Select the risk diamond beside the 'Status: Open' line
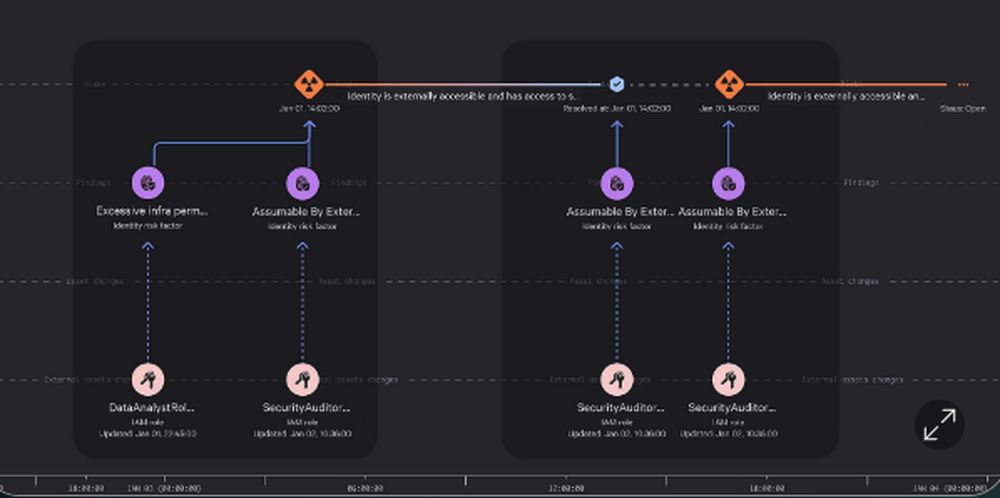The image size is (1000, 498). pos(729,84)
